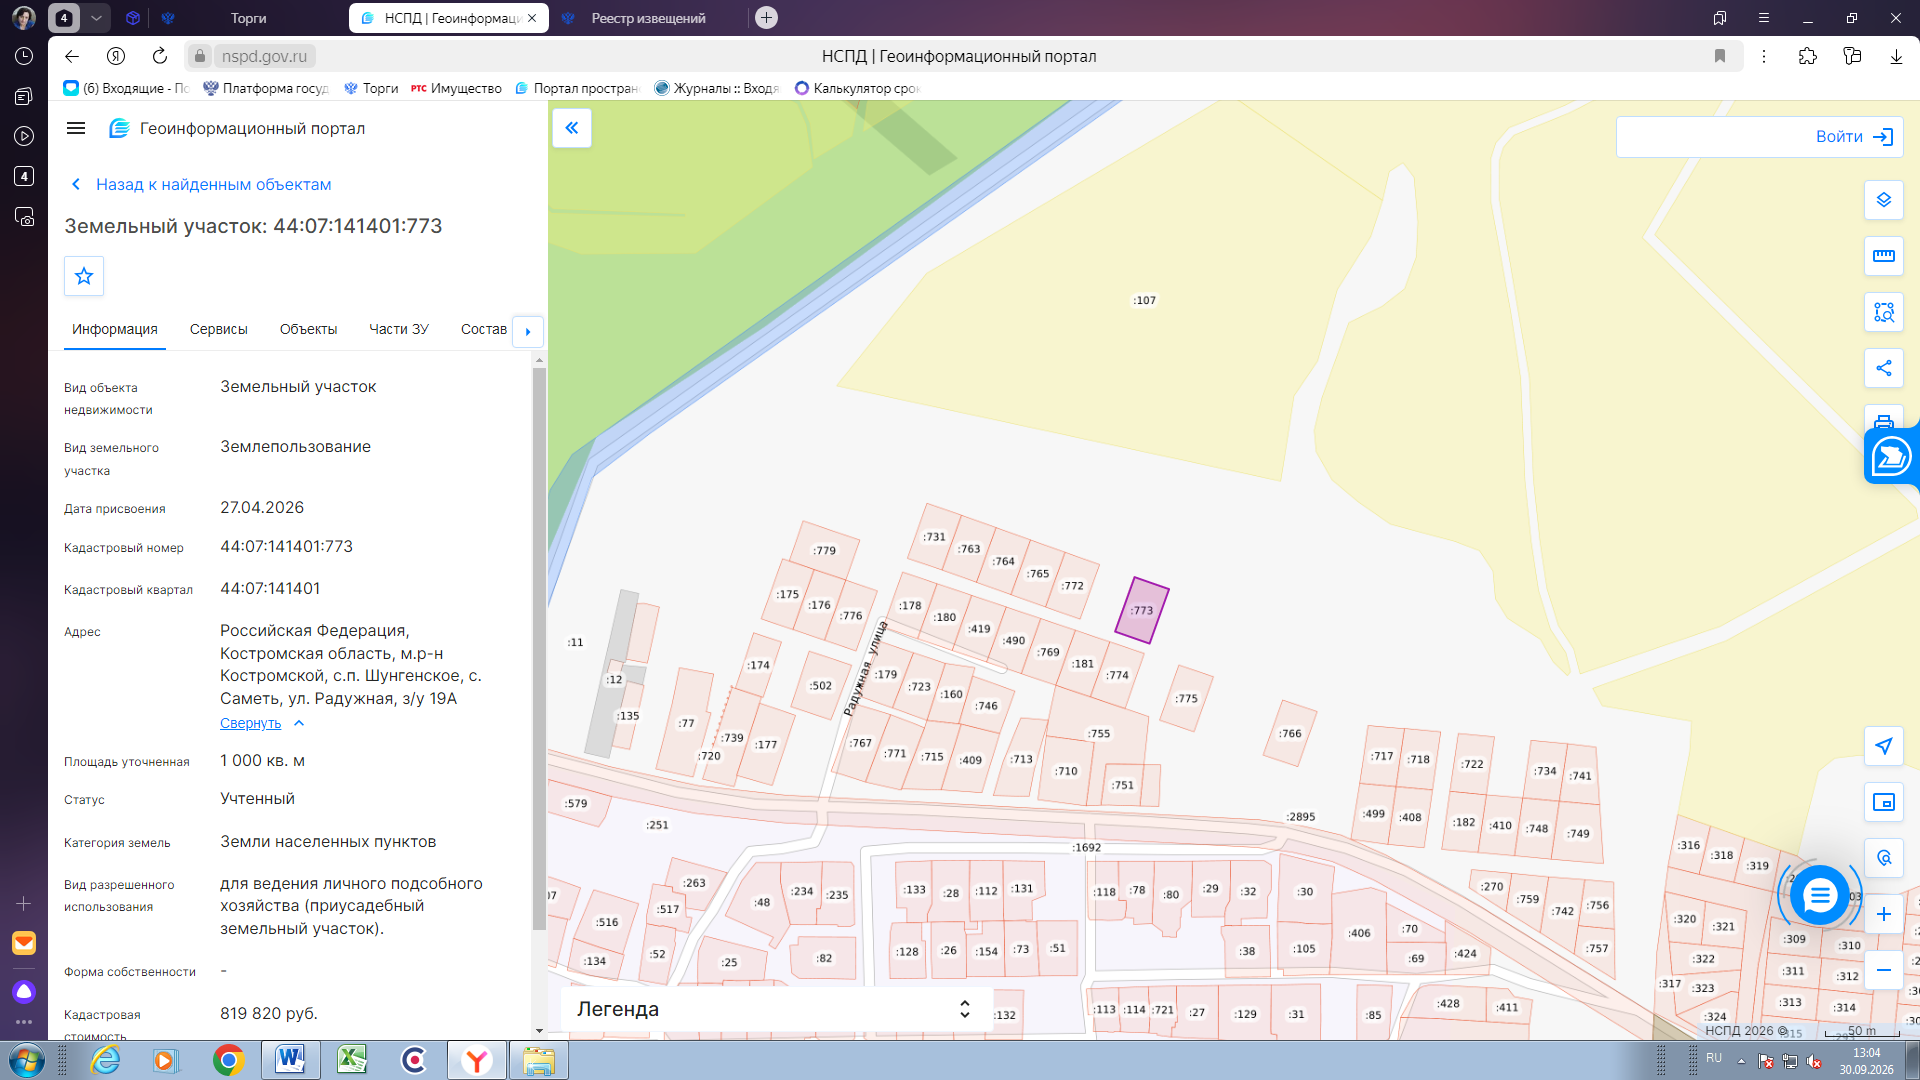Viewport: 1920px width, 1080px height.
Task: Switch to the Реестр извещений browser tab
Action: (x=649, y=18)
